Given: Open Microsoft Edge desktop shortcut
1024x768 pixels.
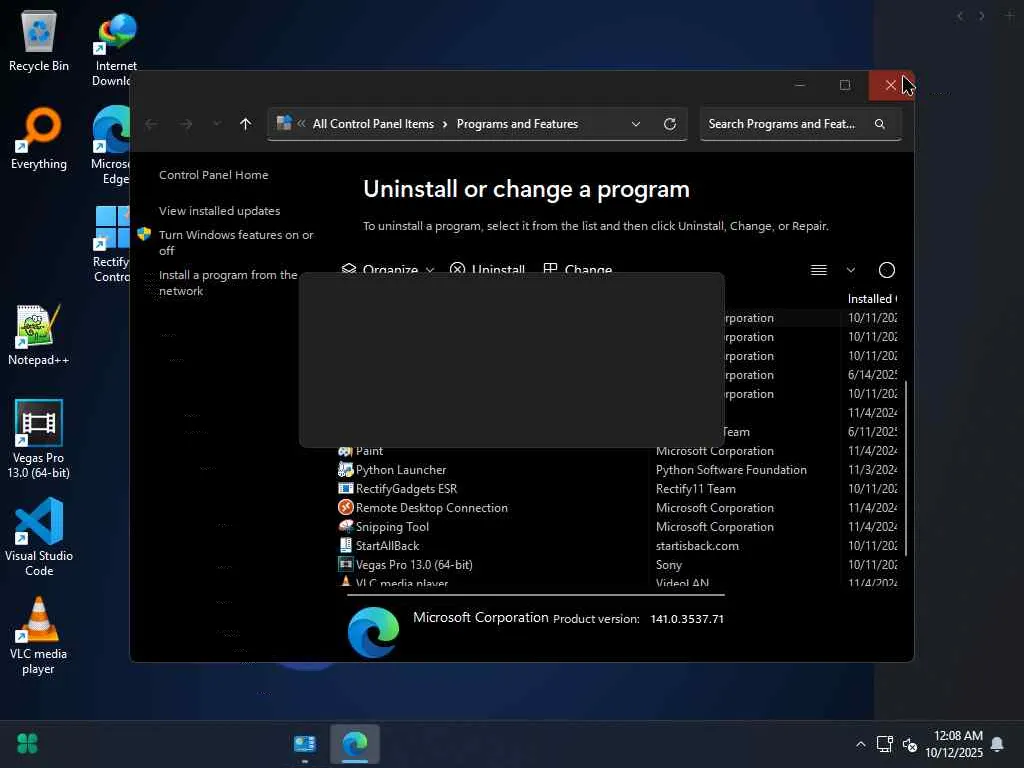Looking at the screenshot, I should (x=111, y=146).
